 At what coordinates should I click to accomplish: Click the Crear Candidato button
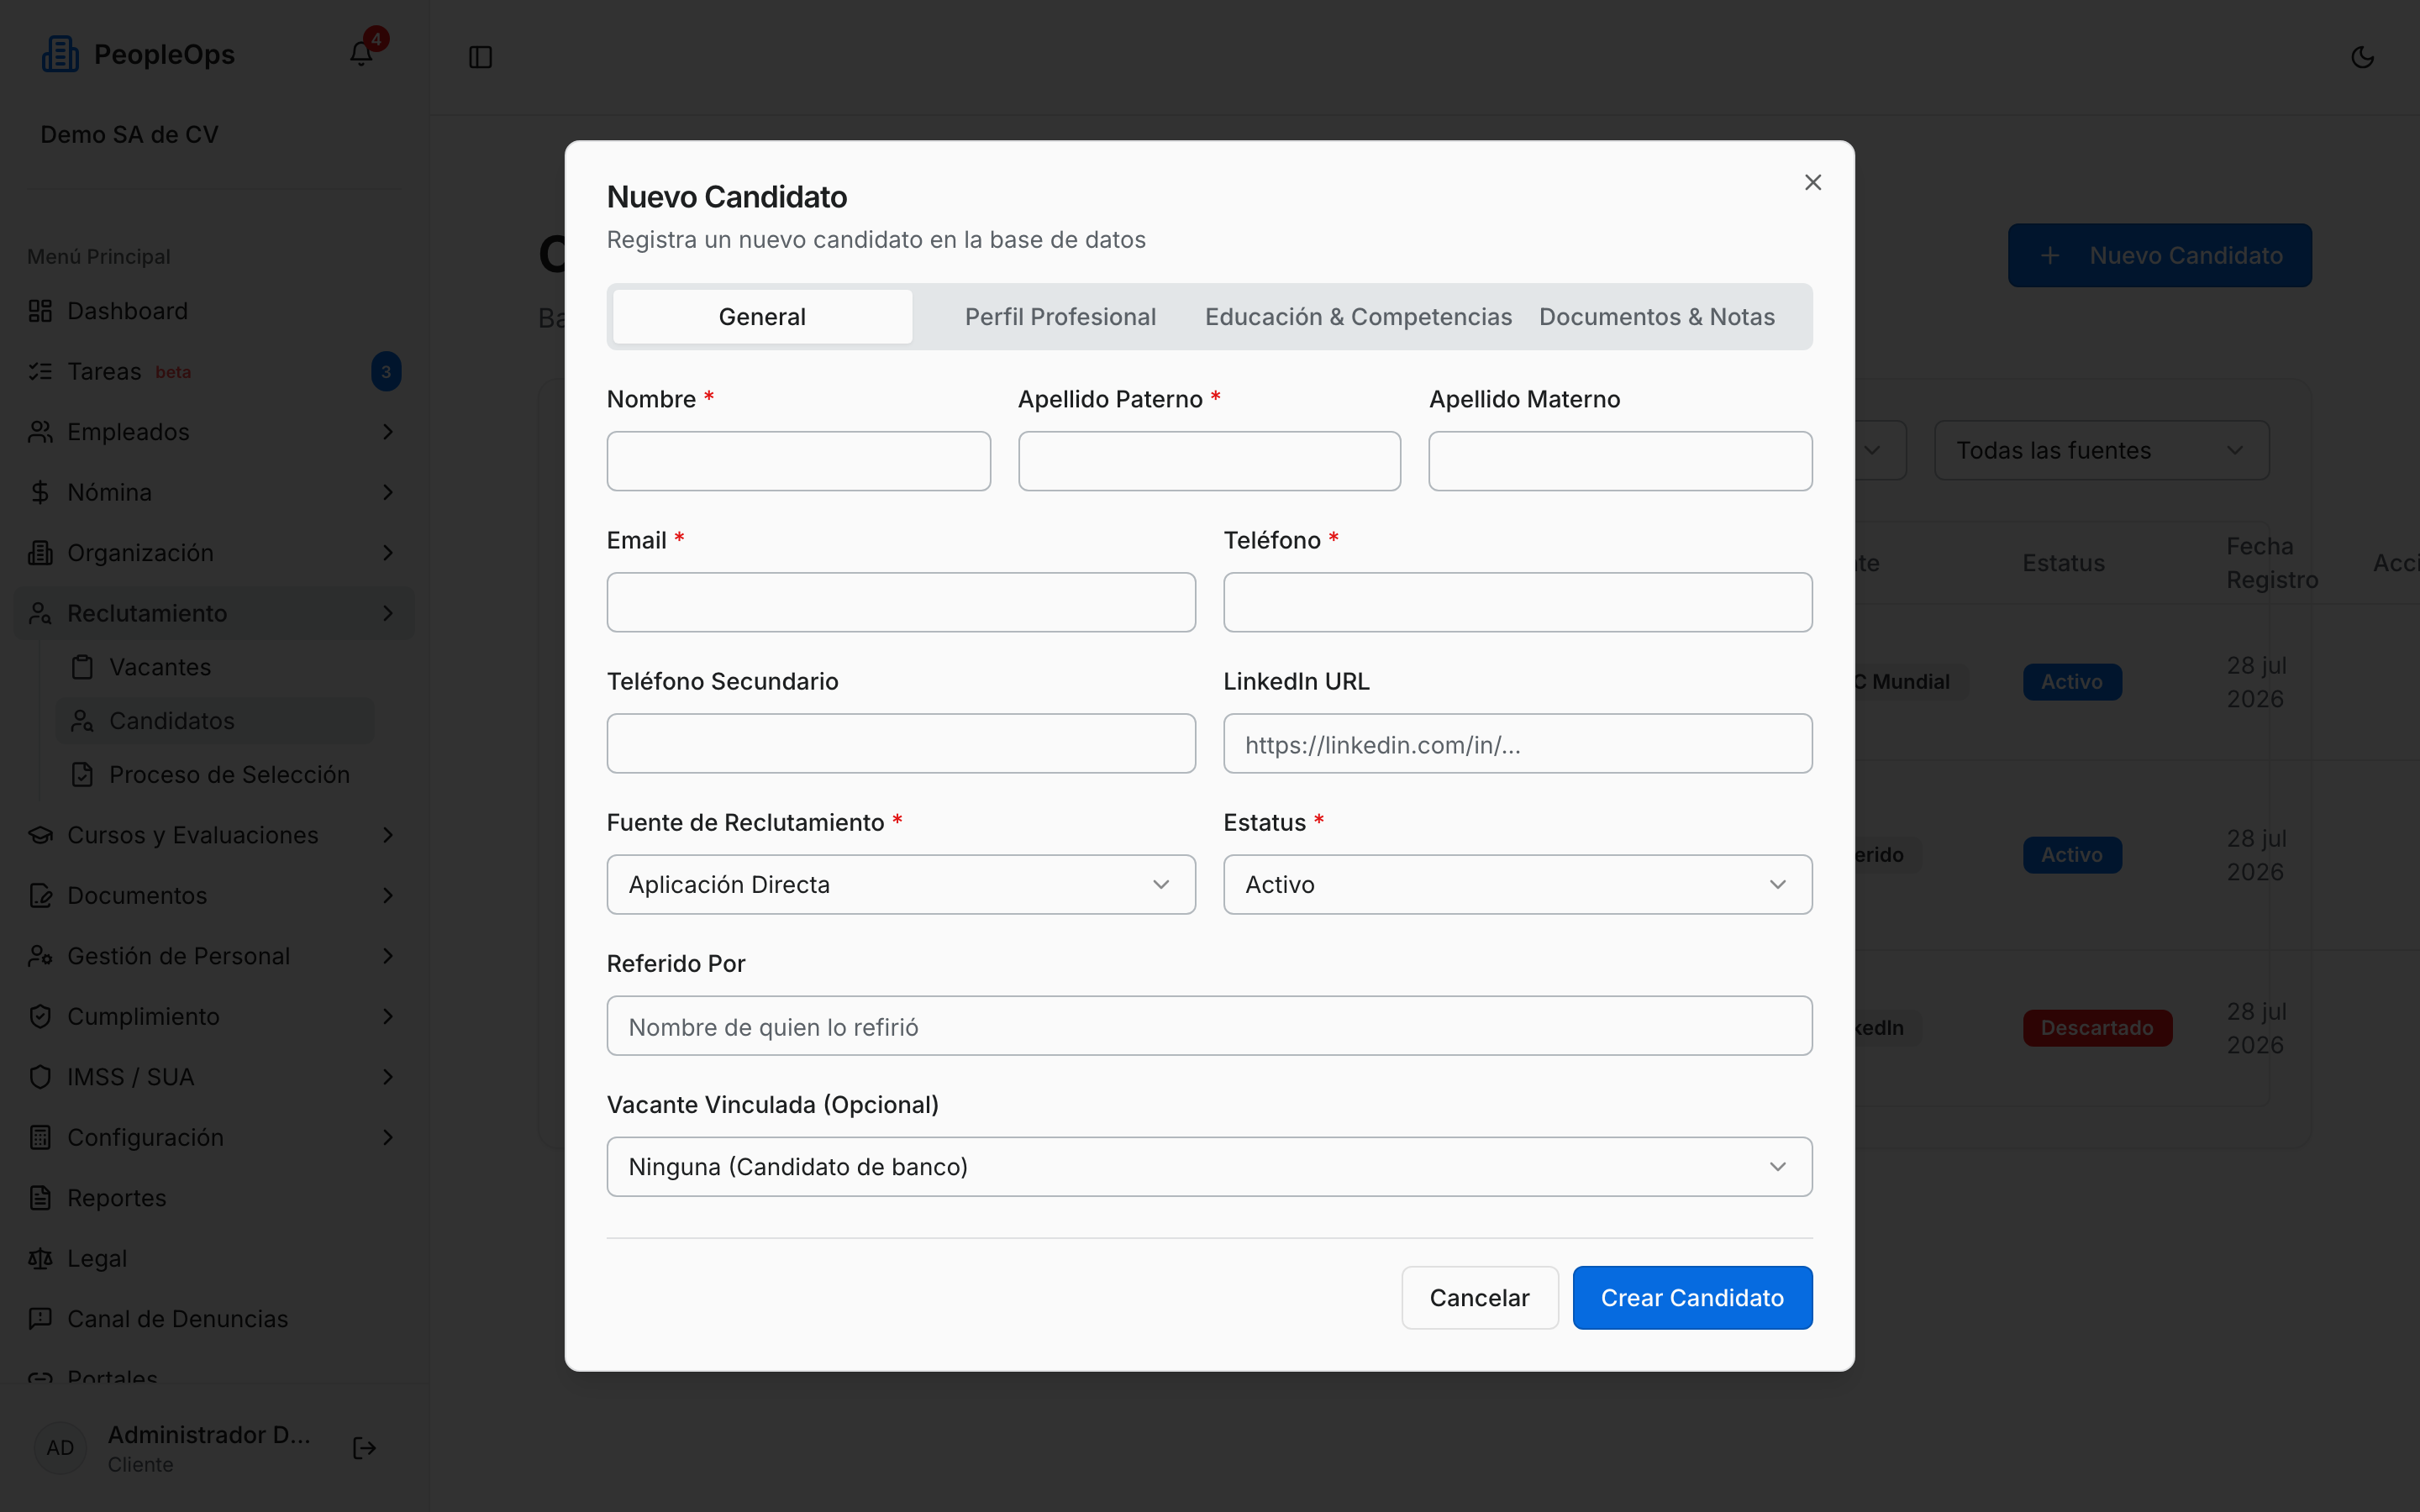click(1692, 1297)
